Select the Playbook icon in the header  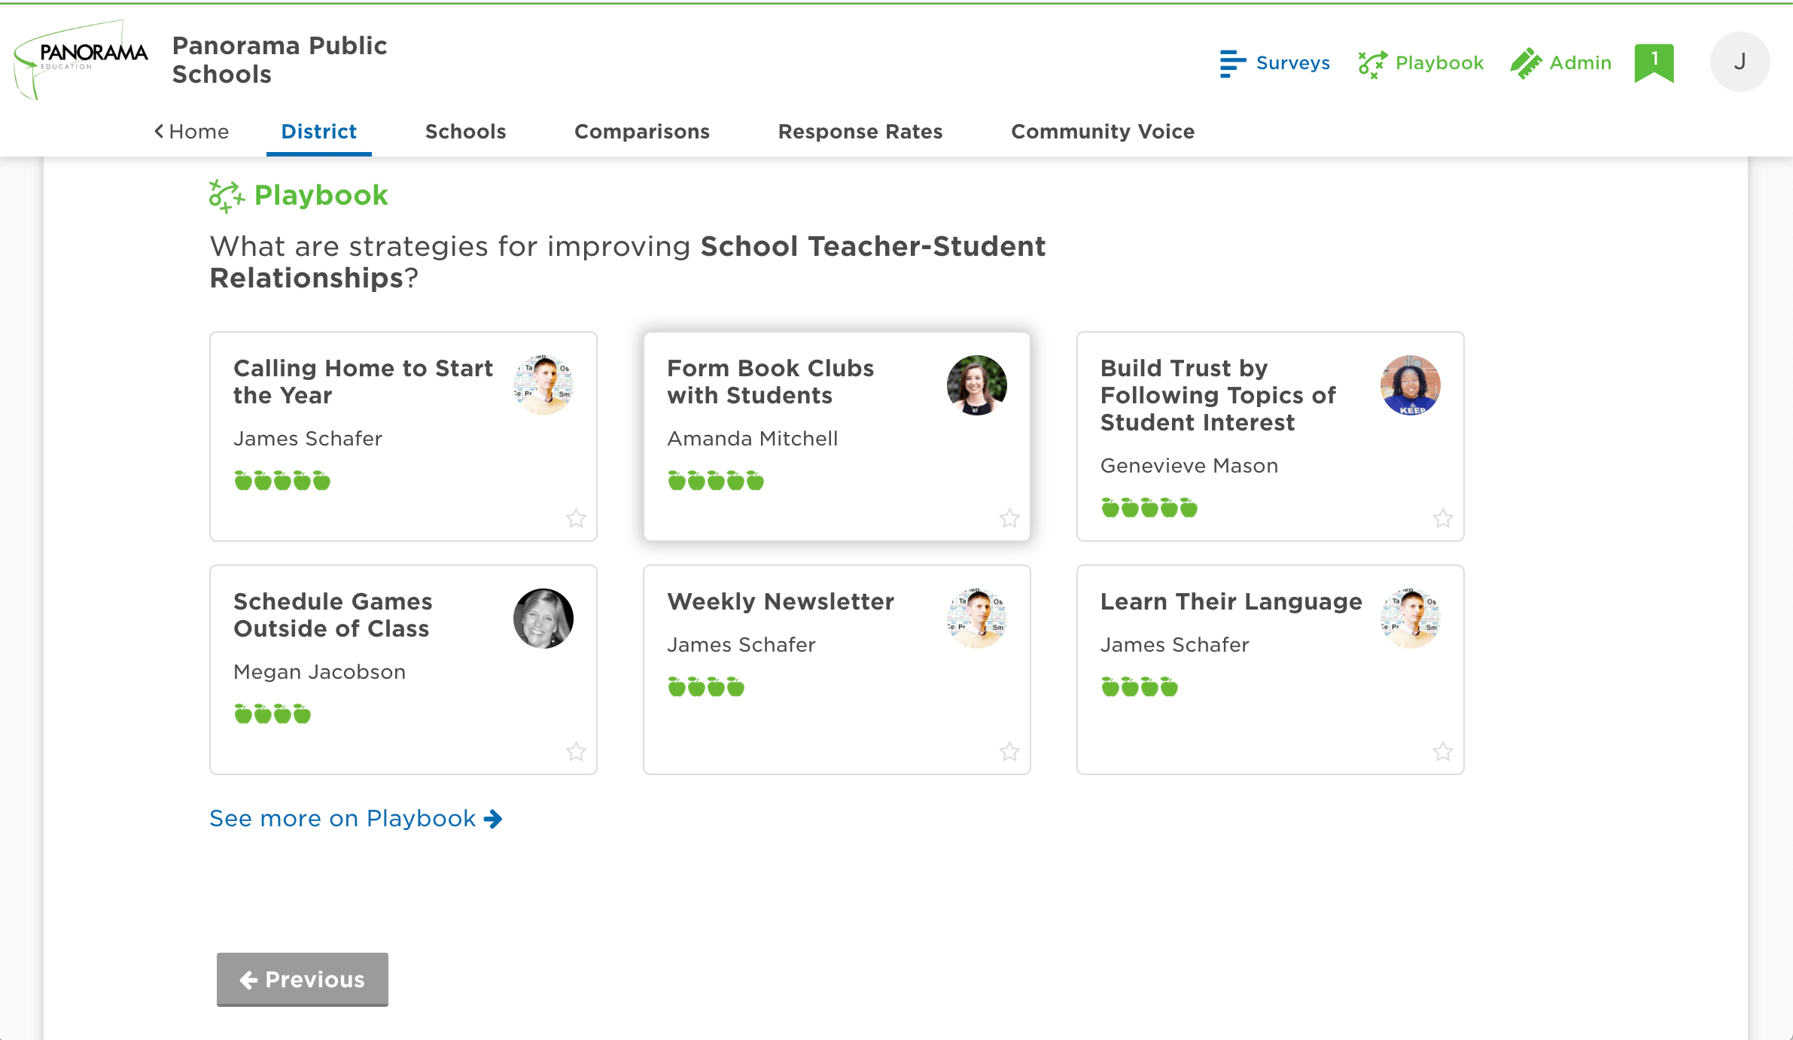(x=1373, y=62)
